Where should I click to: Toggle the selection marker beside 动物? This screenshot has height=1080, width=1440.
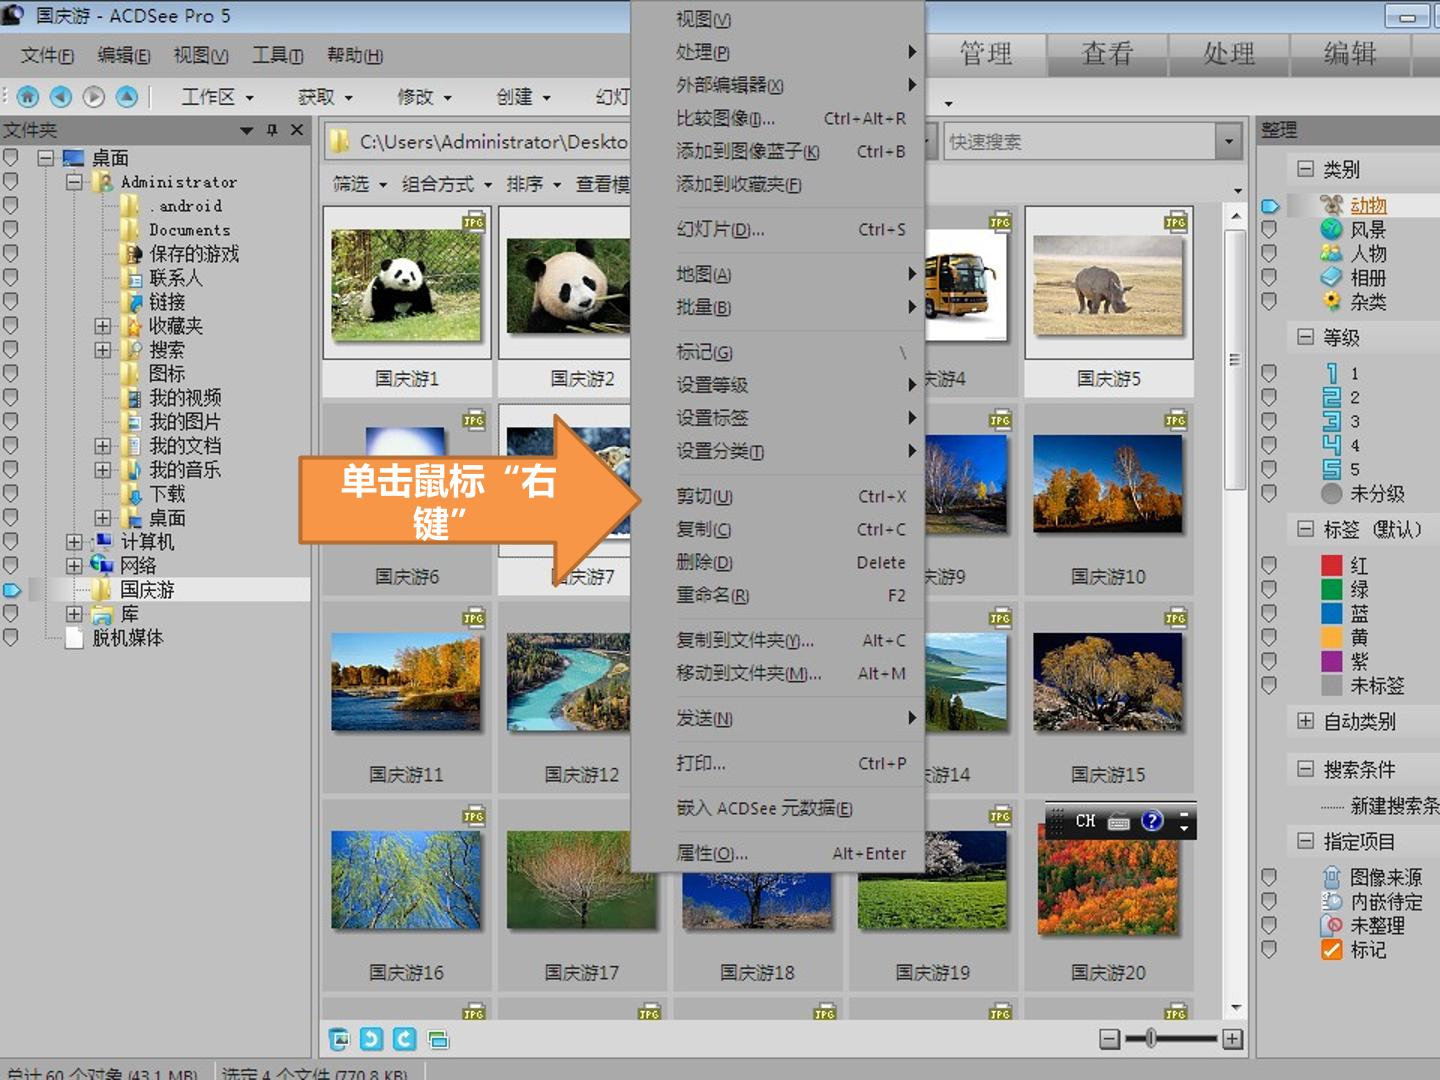(x=1270, y=205)
